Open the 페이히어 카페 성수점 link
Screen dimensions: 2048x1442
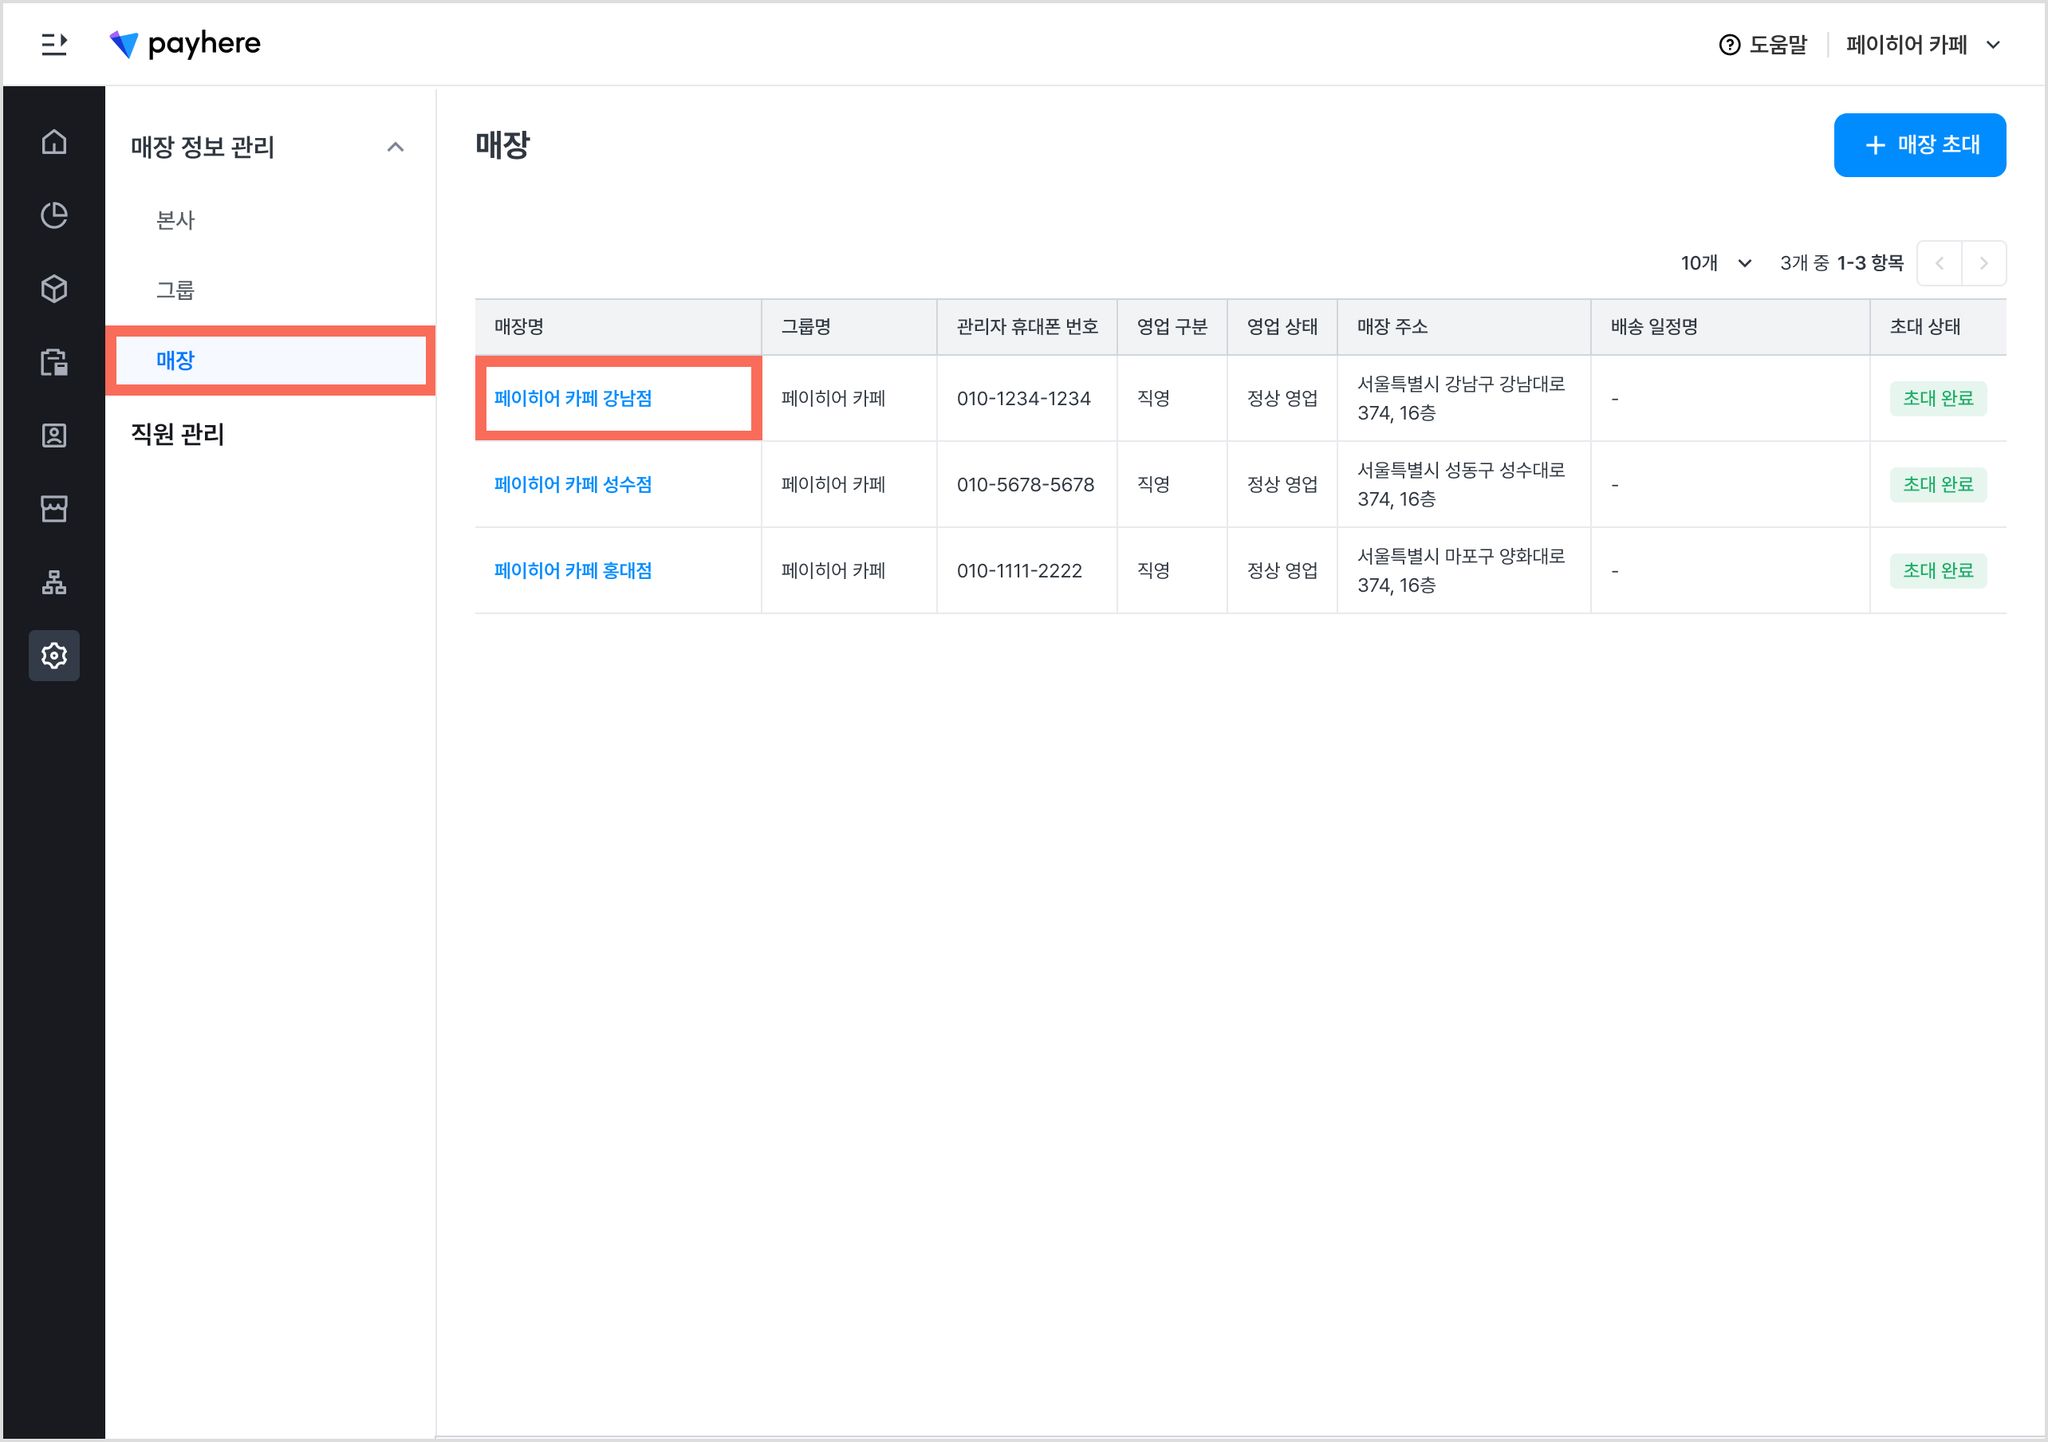[x=573, y=484]
